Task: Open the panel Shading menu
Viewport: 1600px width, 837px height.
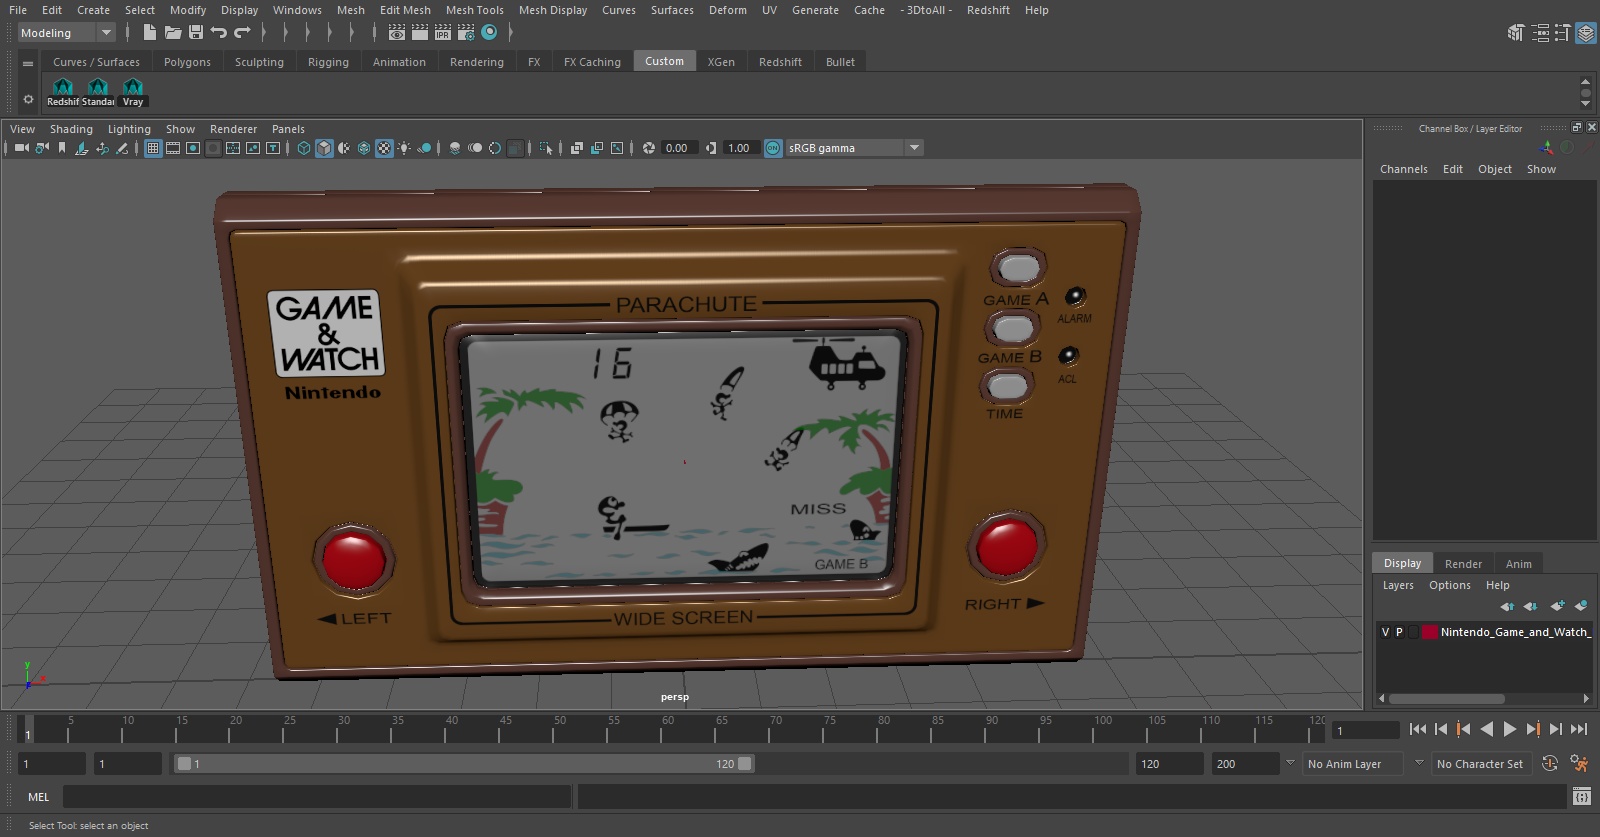Action: coord(71,129)
